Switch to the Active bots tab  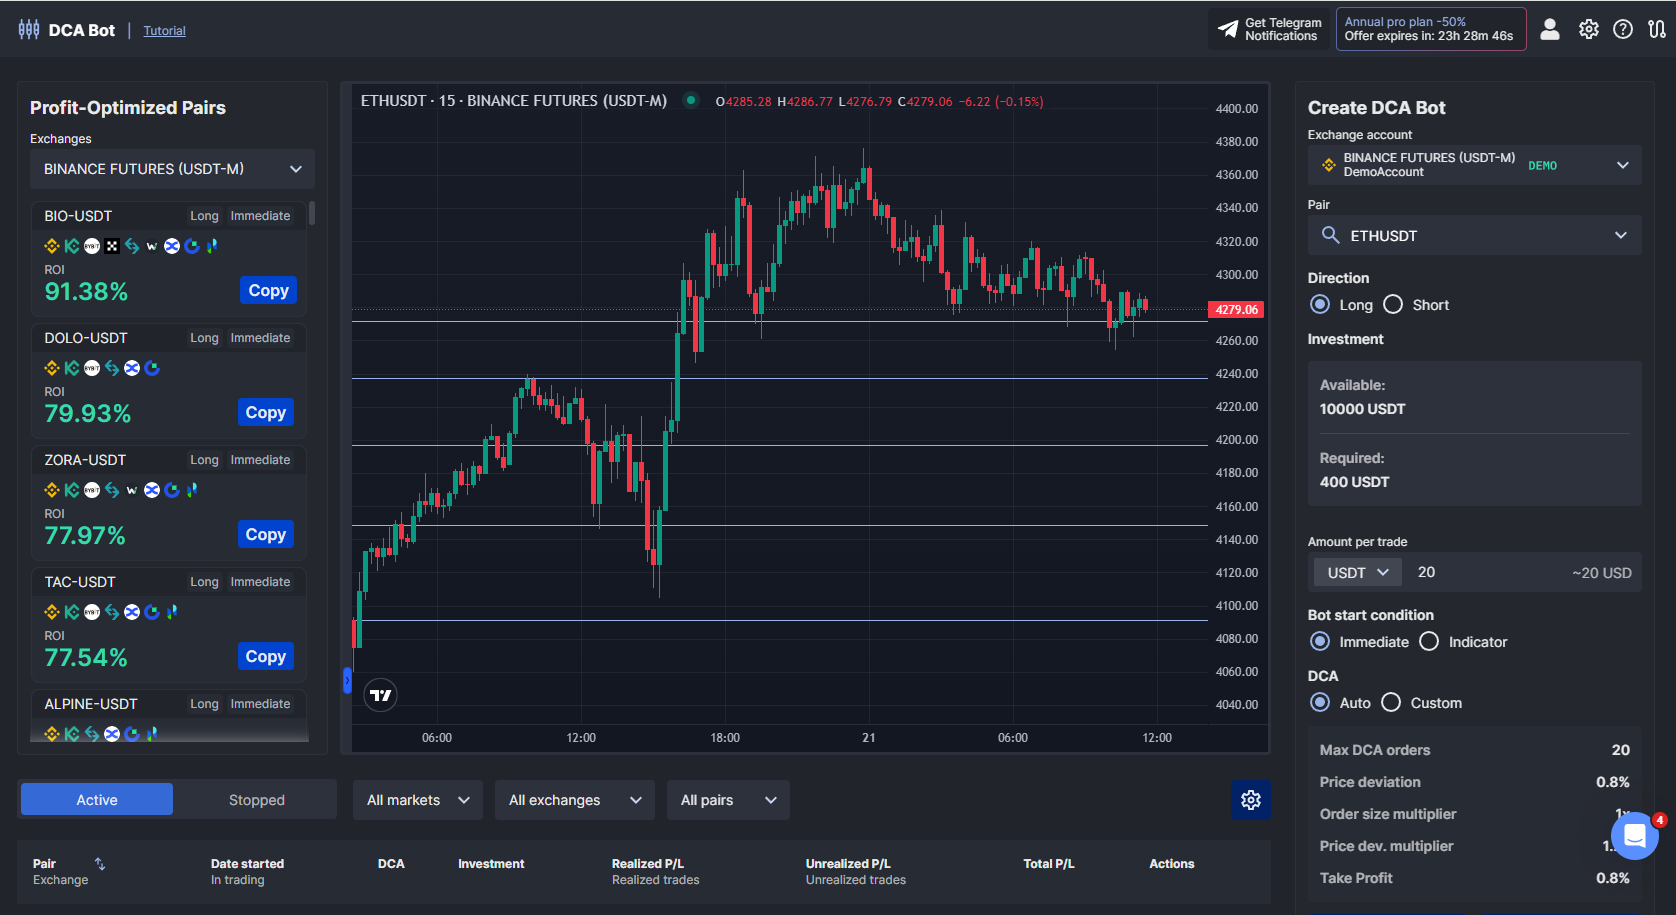tap(97, 800)
